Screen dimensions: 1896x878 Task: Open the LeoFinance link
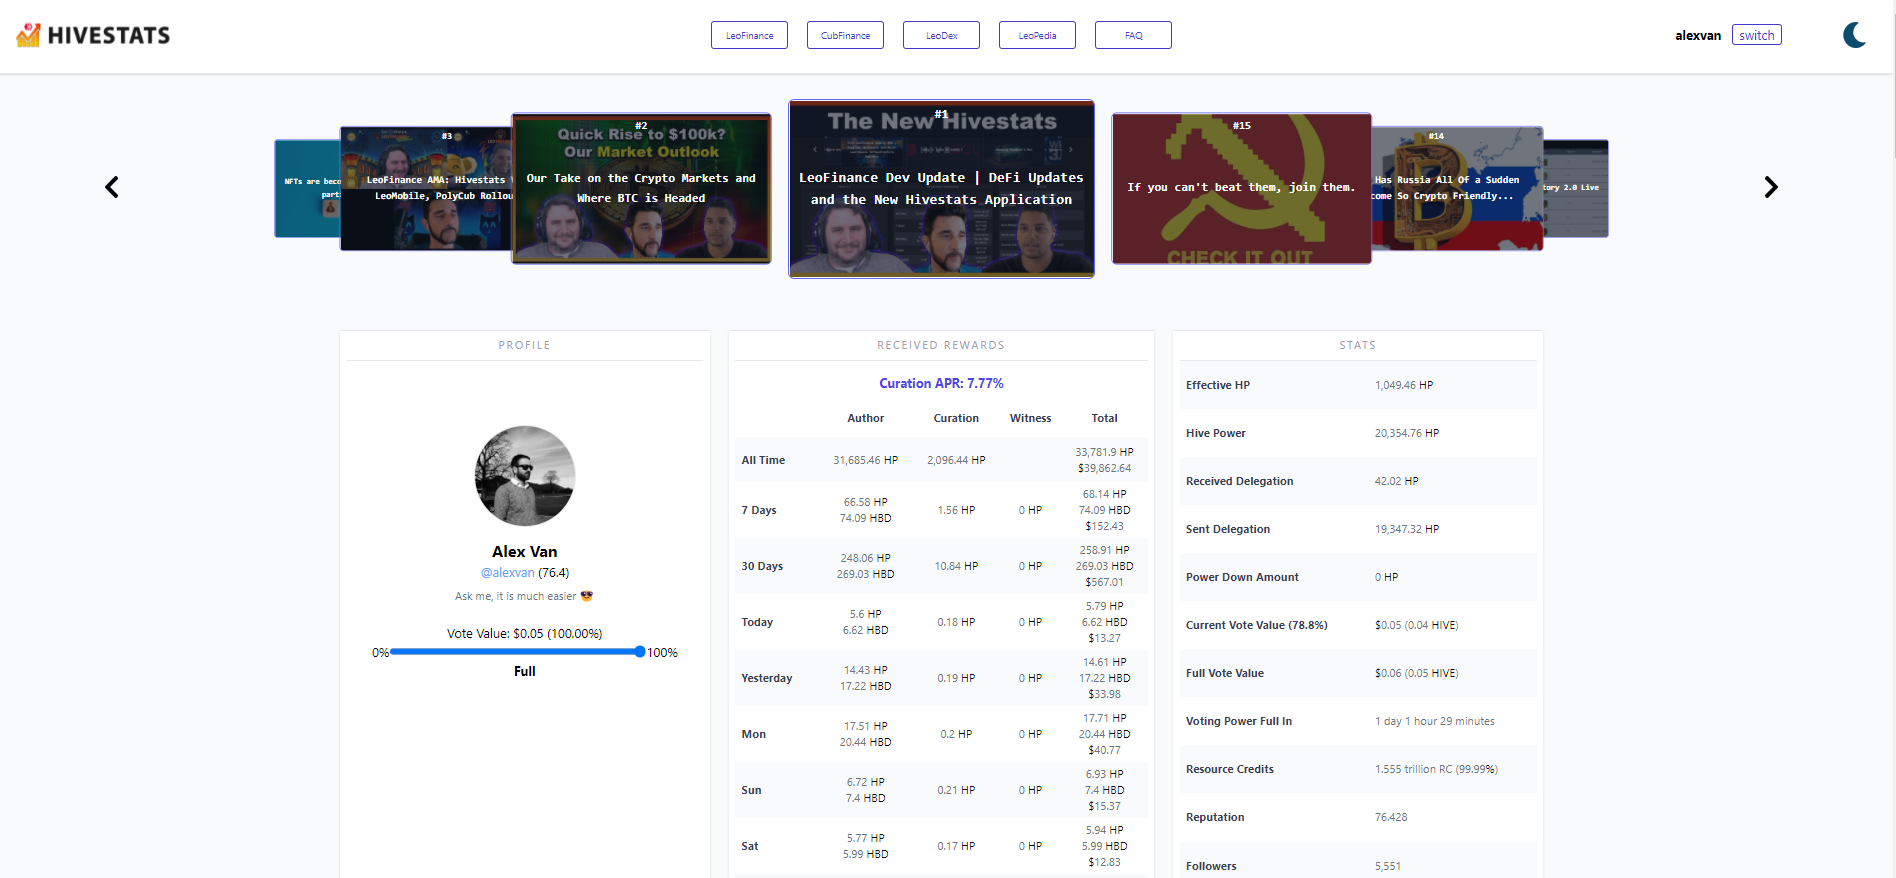click(x=749, y=35)
